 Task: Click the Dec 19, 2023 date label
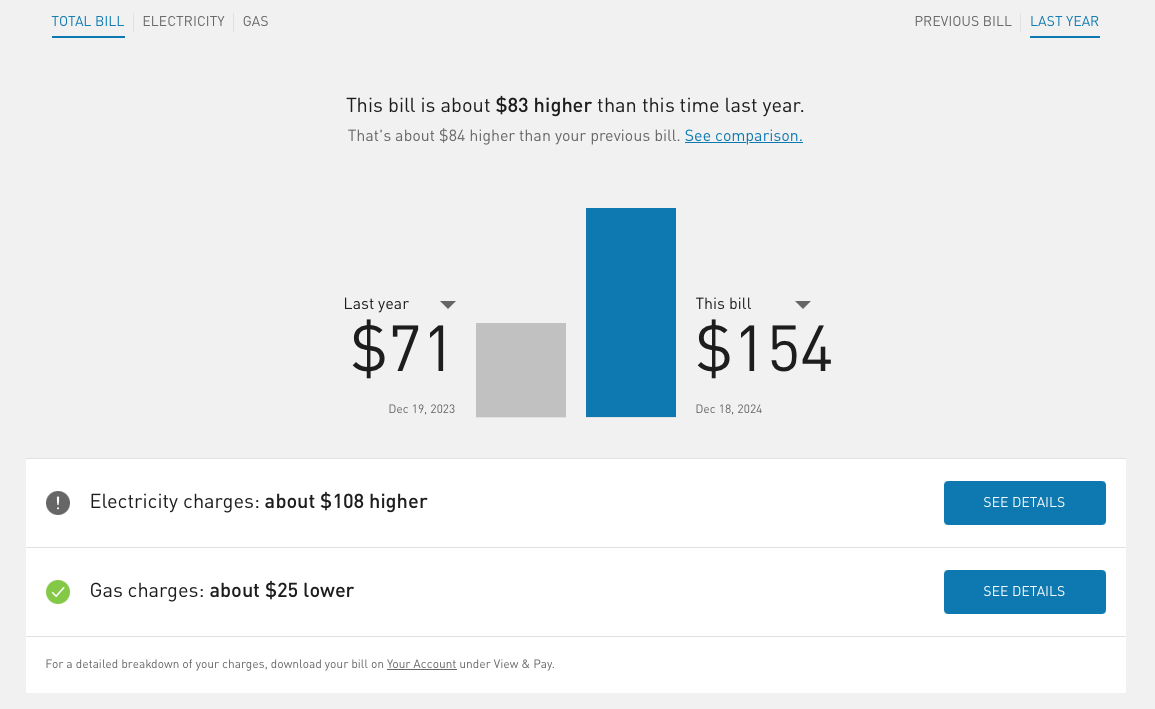coord(421,408)
